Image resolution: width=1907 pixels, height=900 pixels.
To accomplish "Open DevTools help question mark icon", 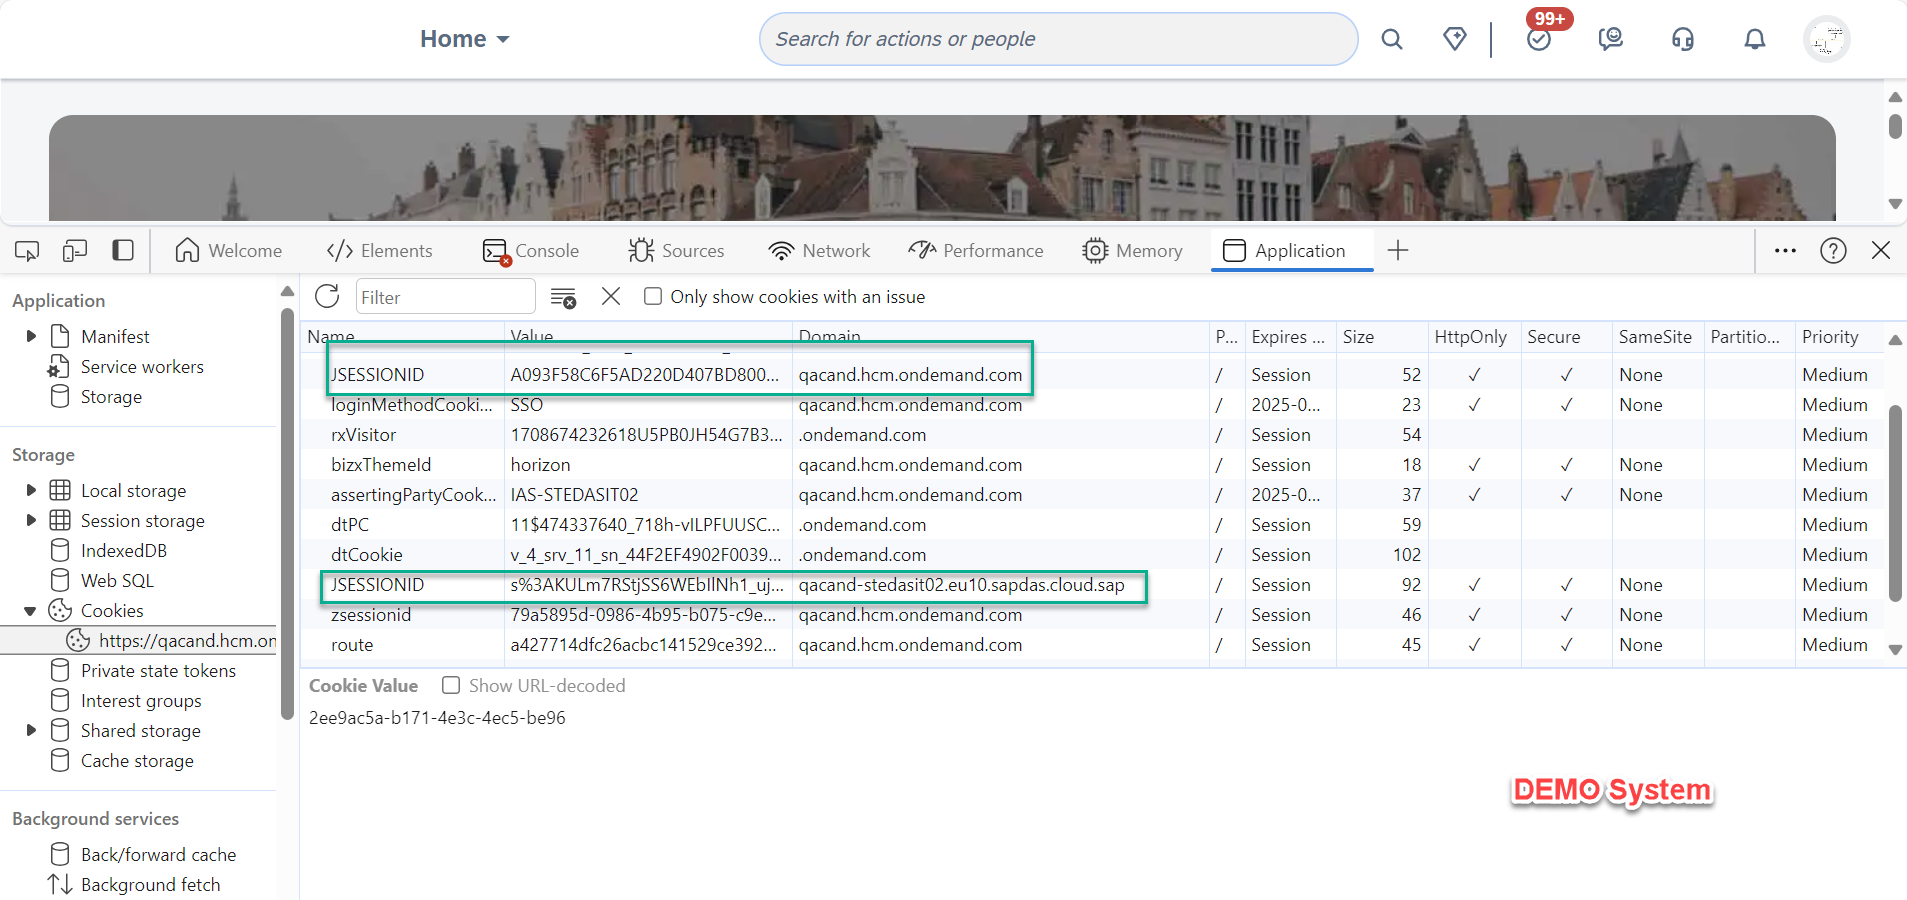I will [x=1833, y=250].
